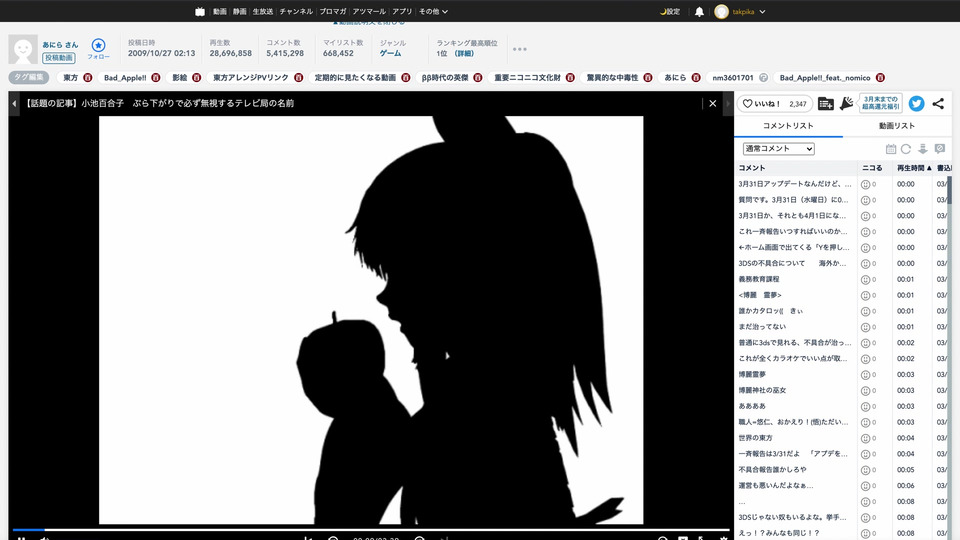Reload the comment list
This screenshot has width=960, height=540.
(x=906, y=149)
